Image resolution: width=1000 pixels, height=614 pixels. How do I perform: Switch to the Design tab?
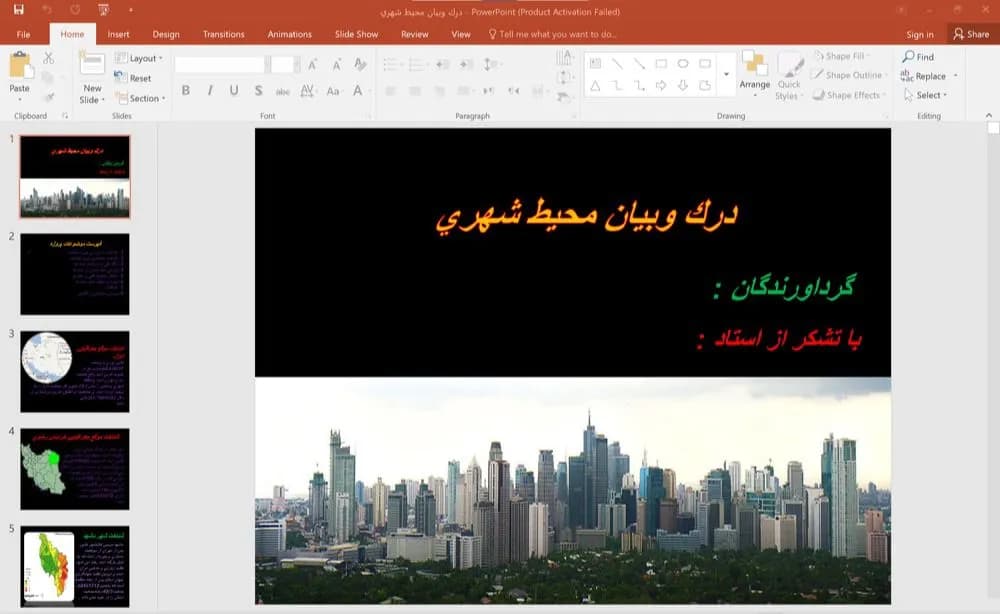[166, 34]
